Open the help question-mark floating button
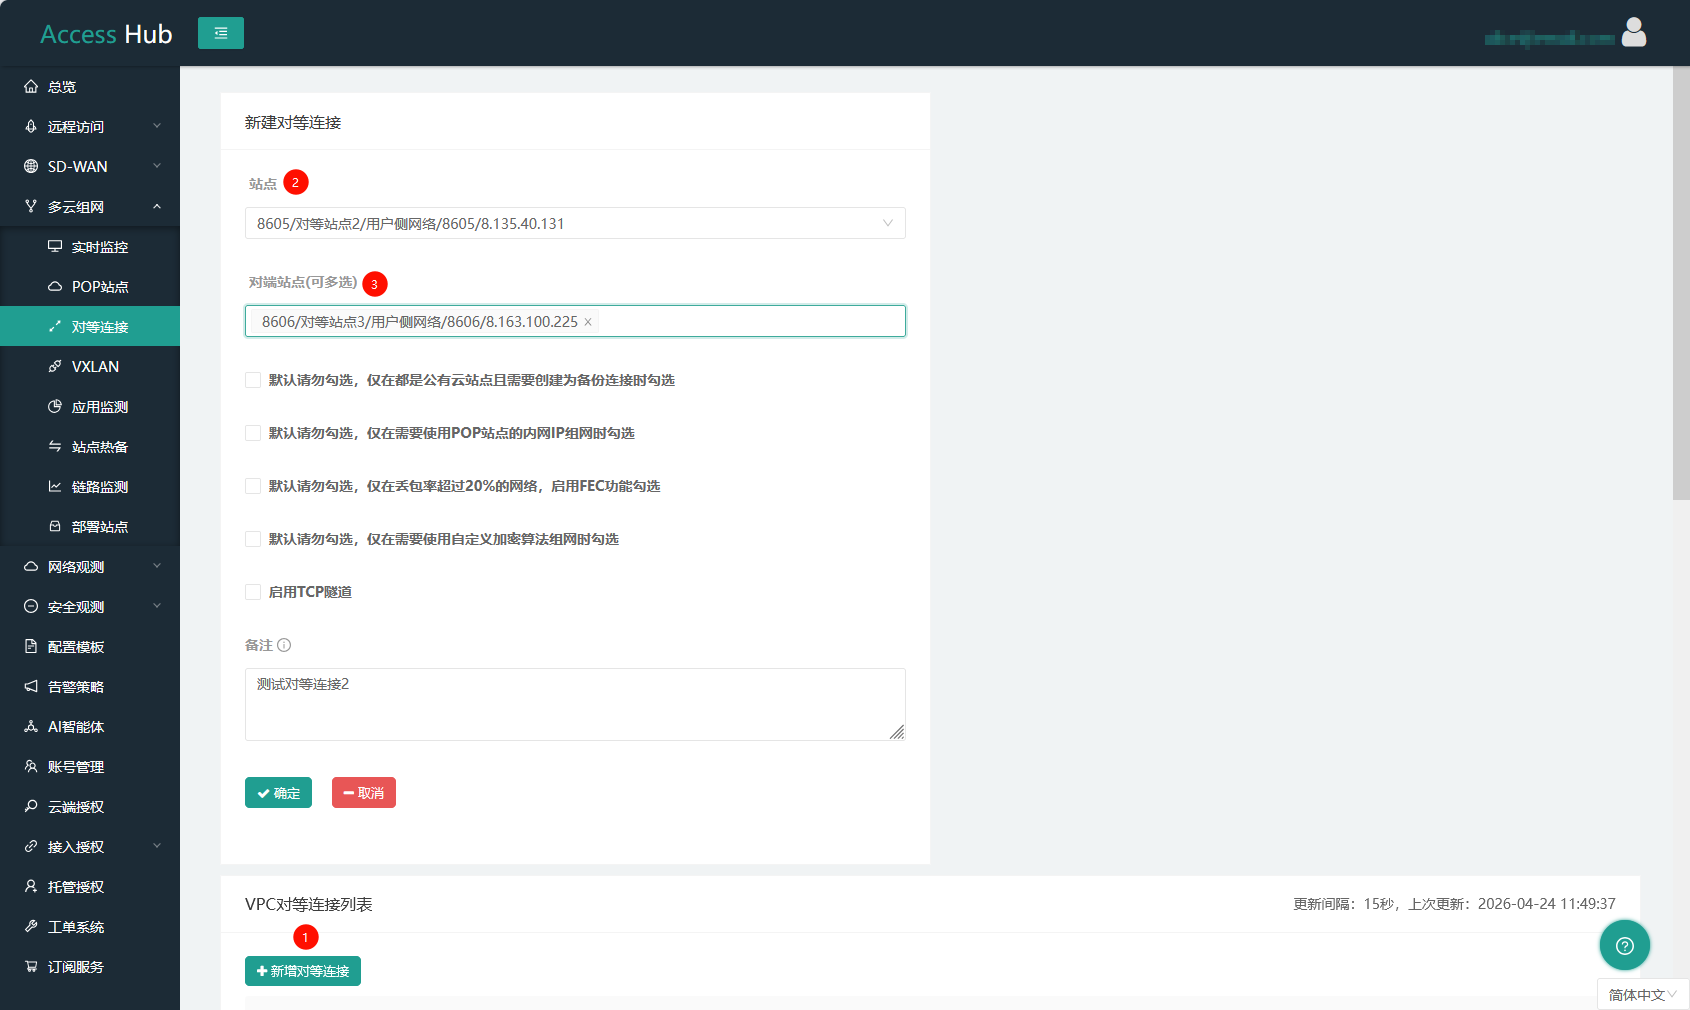Image resolution: width=1690 pixels, height=1010 pixels. pos(1625,945)
